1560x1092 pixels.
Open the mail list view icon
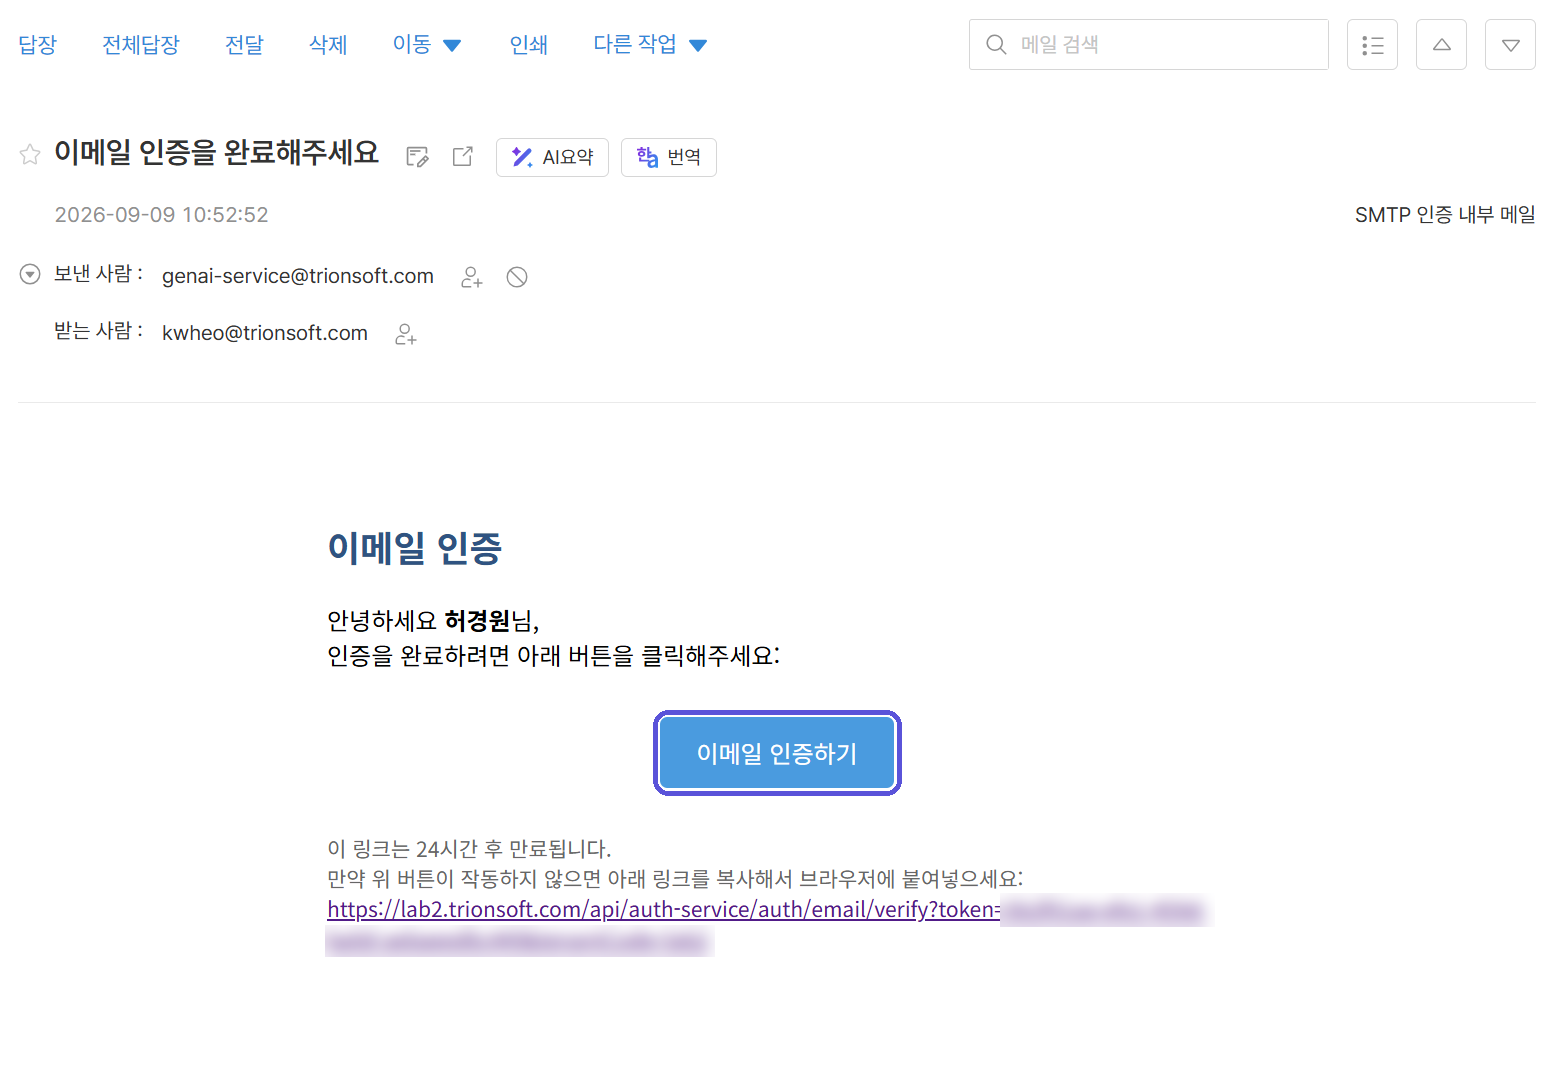click(1372, 45)
